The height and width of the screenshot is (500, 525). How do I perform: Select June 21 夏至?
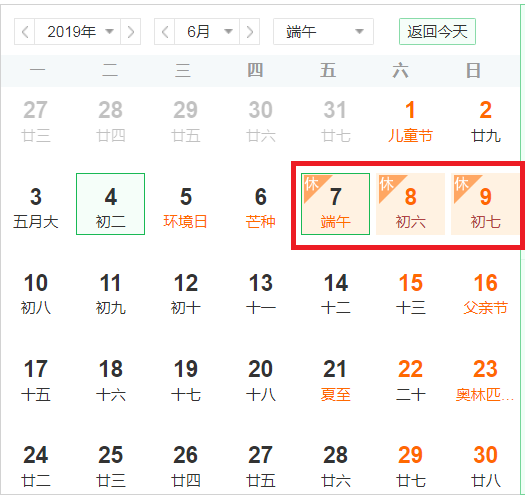[x=335, y=380]
